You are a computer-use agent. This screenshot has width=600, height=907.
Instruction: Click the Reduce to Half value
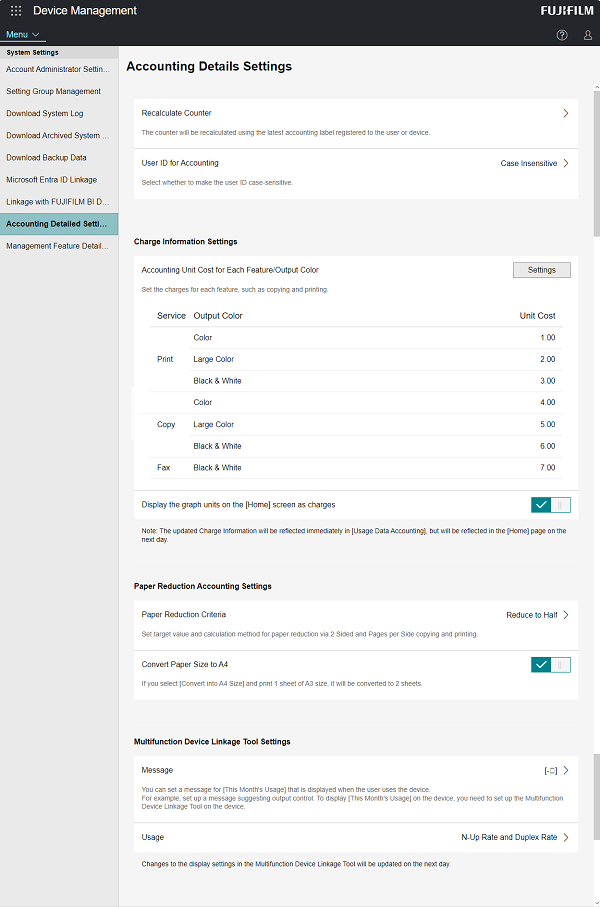tap(531, 615)
